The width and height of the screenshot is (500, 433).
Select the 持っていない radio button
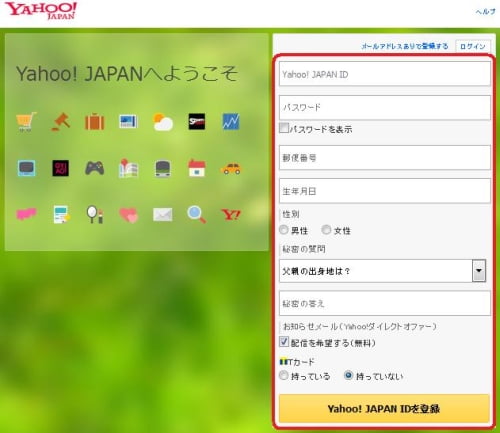click(348, 376)
